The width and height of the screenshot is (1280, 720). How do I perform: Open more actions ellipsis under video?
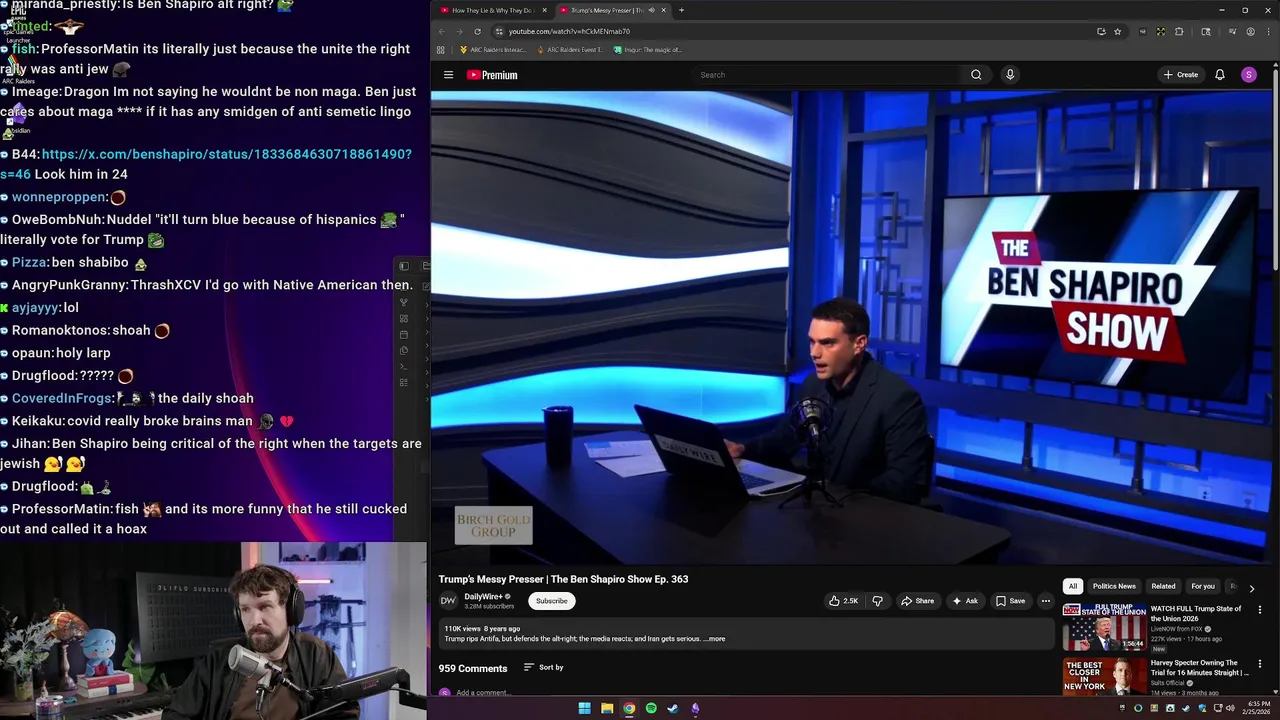point(1045,601)
